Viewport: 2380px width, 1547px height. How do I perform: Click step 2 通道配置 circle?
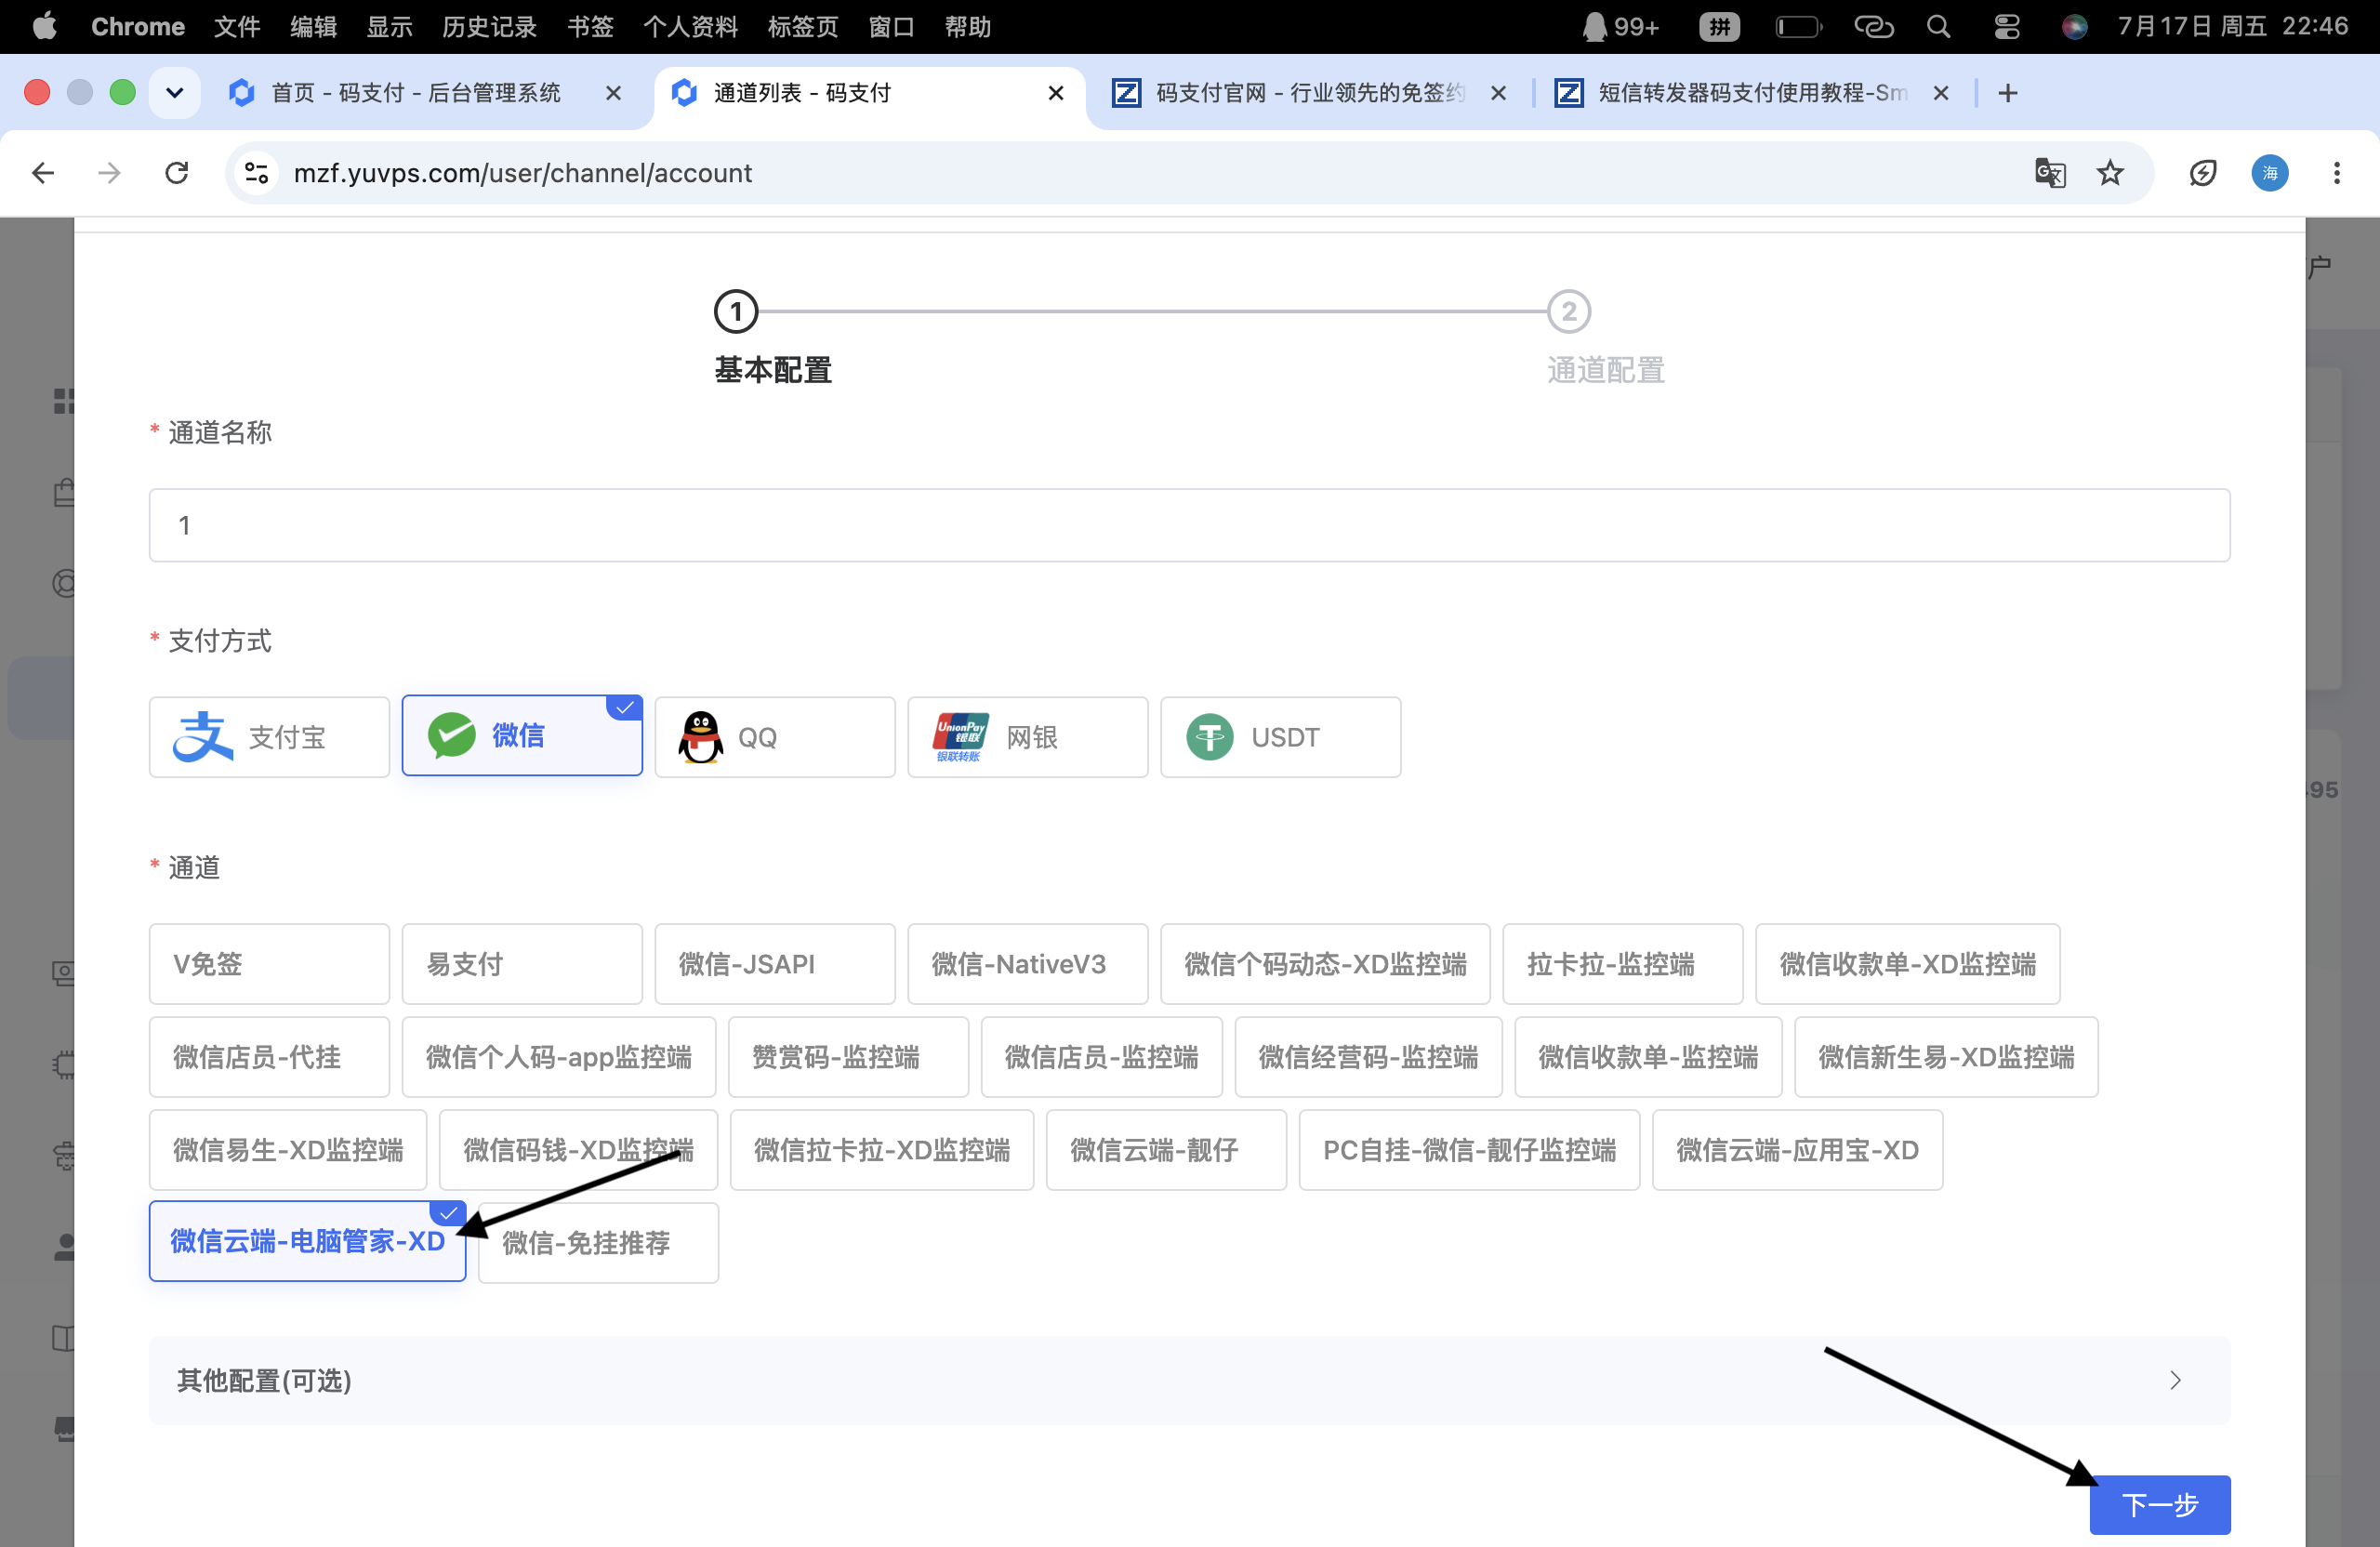click(1568, 312)
